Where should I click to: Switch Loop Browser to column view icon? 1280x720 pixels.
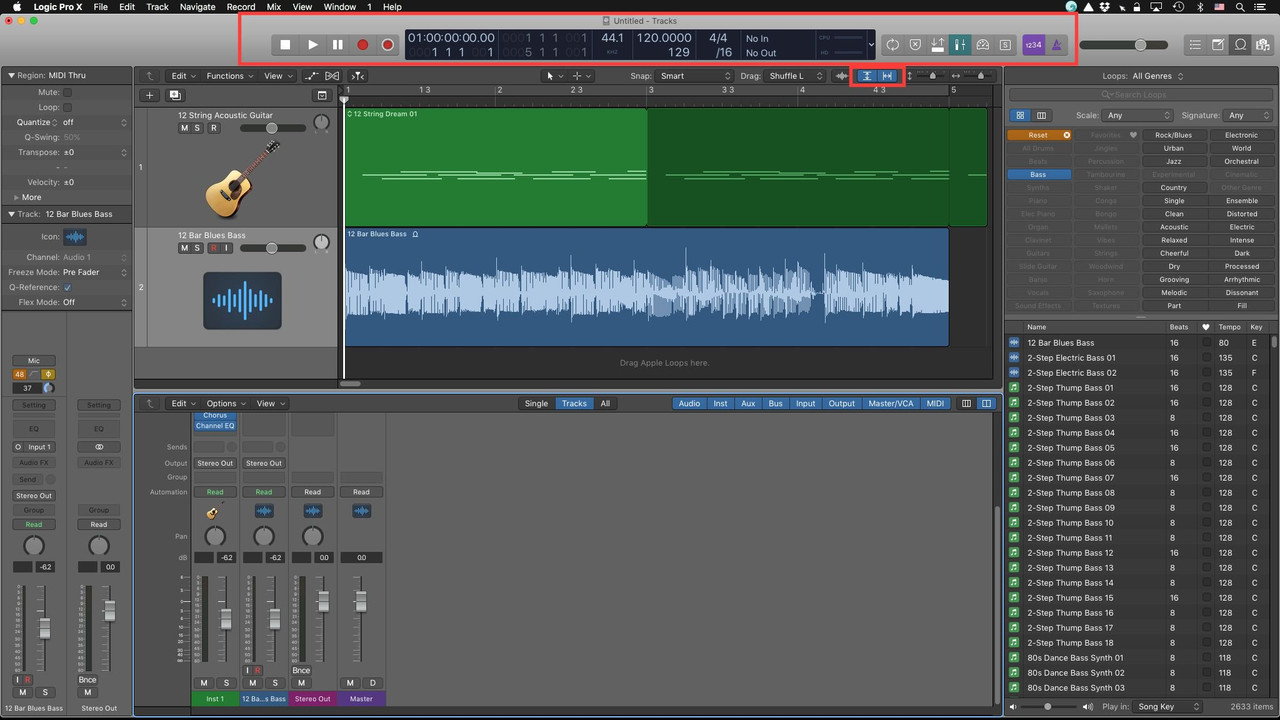(x=1041, y=116)
